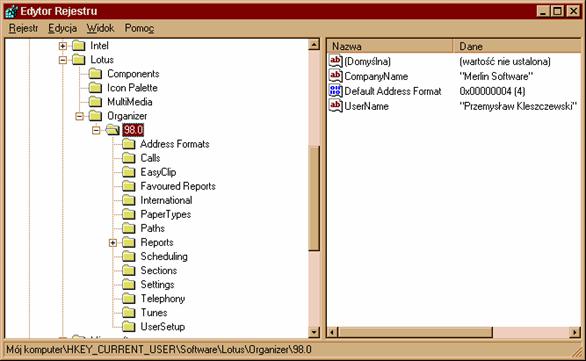This screenshot has width=586, height=361.
Task: Select the Intel key label
Action: click(99, 46)
